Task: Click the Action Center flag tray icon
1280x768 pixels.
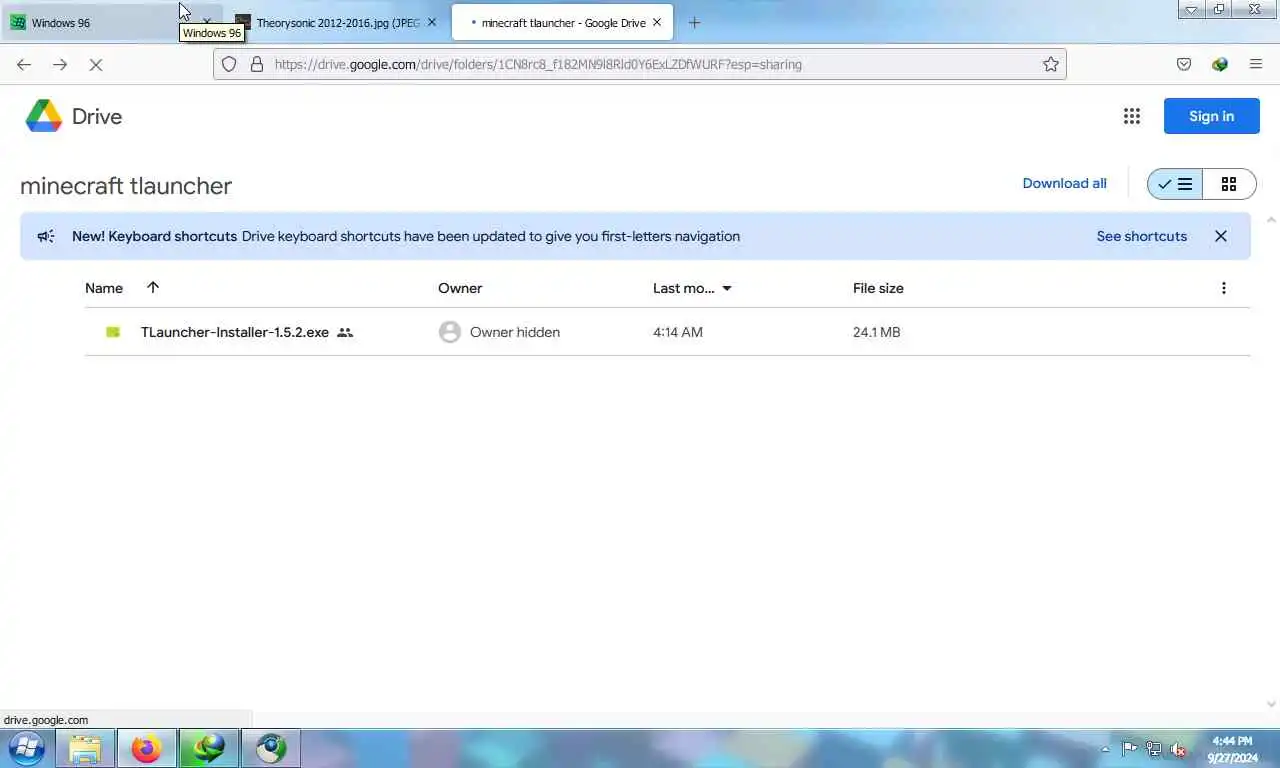Action: 1129,748
